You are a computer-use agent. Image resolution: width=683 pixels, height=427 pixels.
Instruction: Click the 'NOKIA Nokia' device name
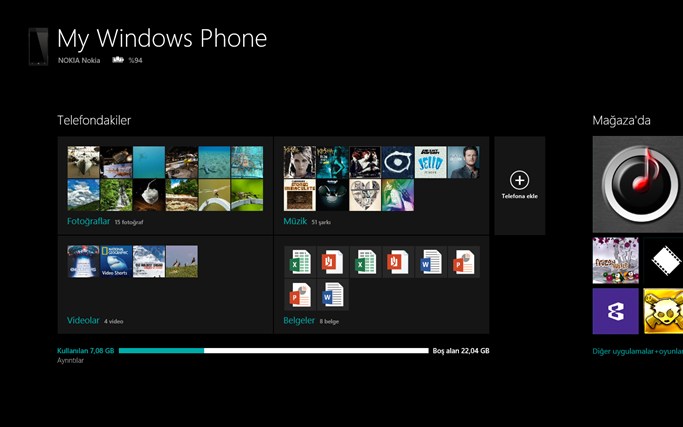[79, 60]
